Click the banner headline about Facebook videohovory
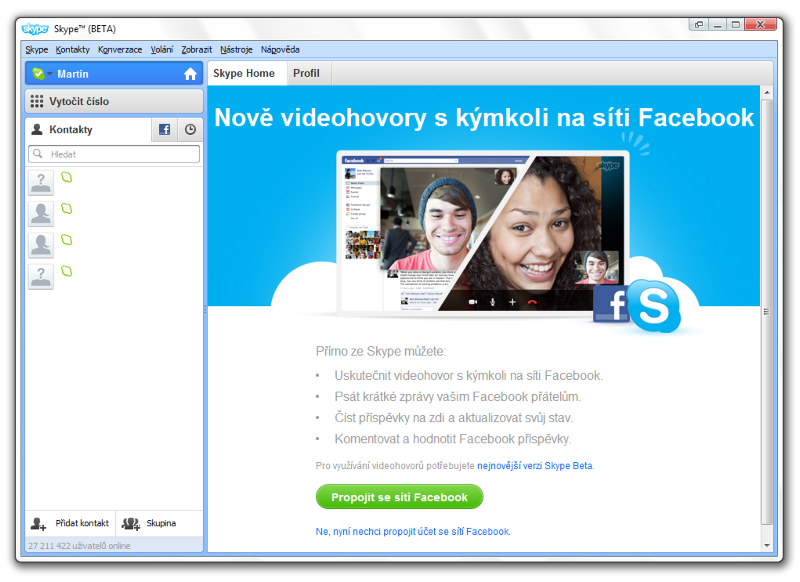 (484, 117)
